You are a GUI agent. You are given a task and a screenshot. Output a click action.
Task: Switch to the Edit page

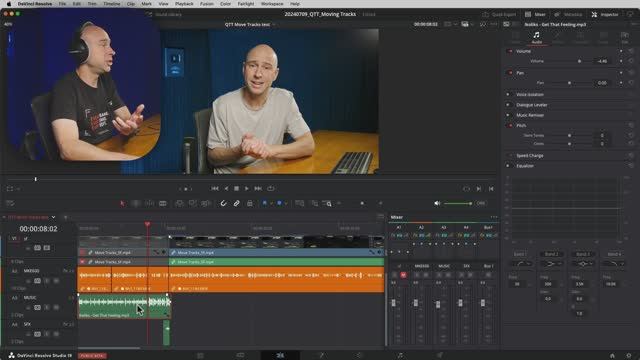pyautogui.click(x=280, y=356)
